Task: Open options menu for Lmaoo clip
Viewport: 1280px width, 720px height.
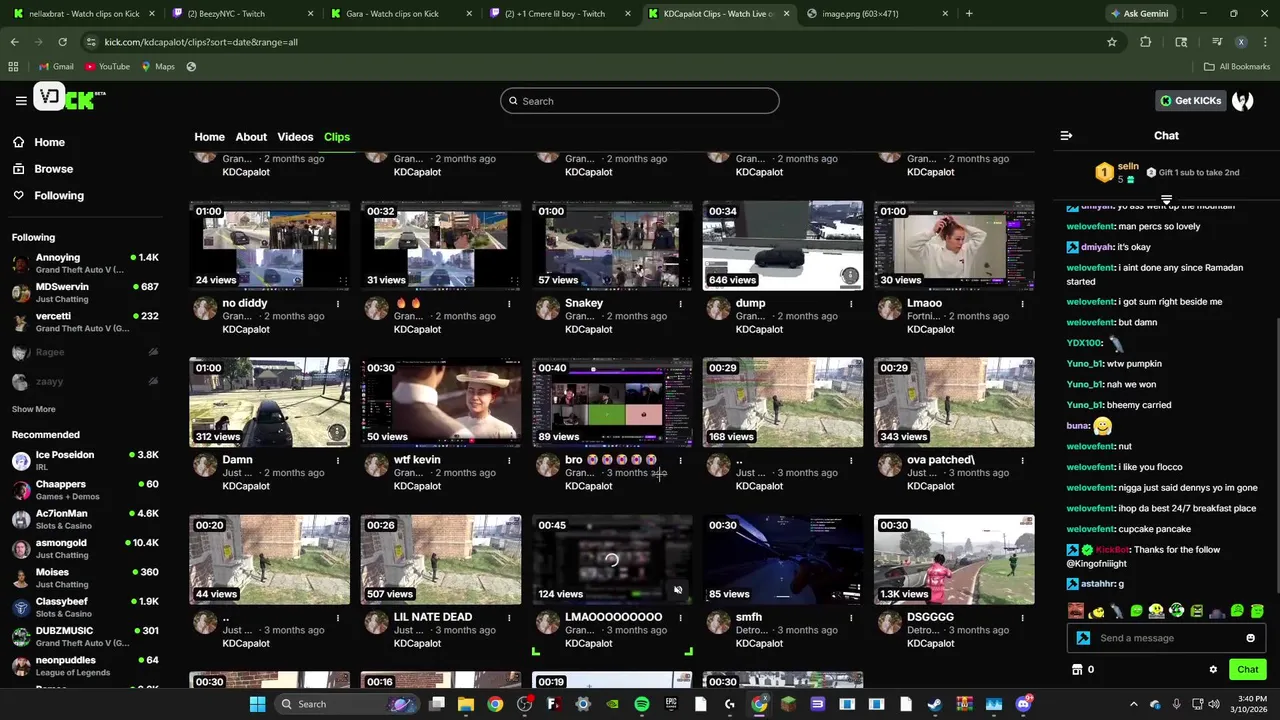Action: [1023, 303]
